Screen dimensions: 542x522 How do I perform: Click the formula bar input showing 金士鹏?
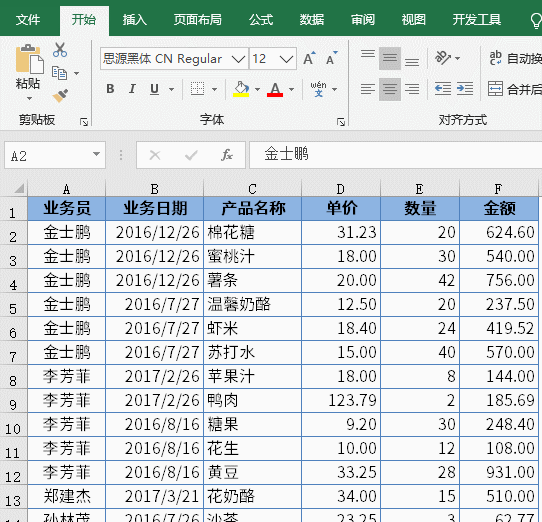pyautogui.click(x=395, y=155)
